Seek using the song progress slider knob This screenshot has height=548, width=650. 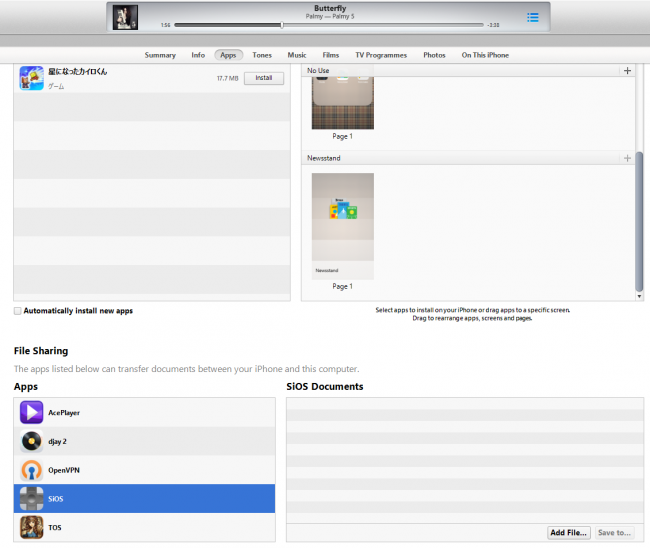(282, 25)
